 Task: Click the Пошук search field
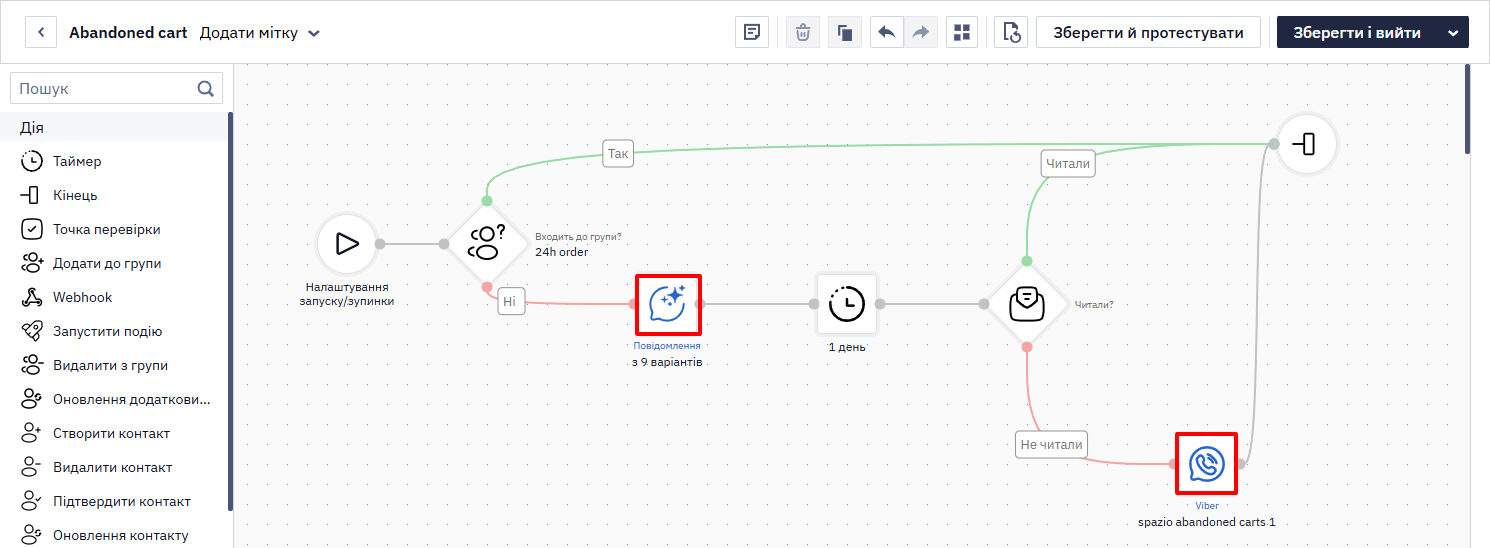click(x=105, y=88)
